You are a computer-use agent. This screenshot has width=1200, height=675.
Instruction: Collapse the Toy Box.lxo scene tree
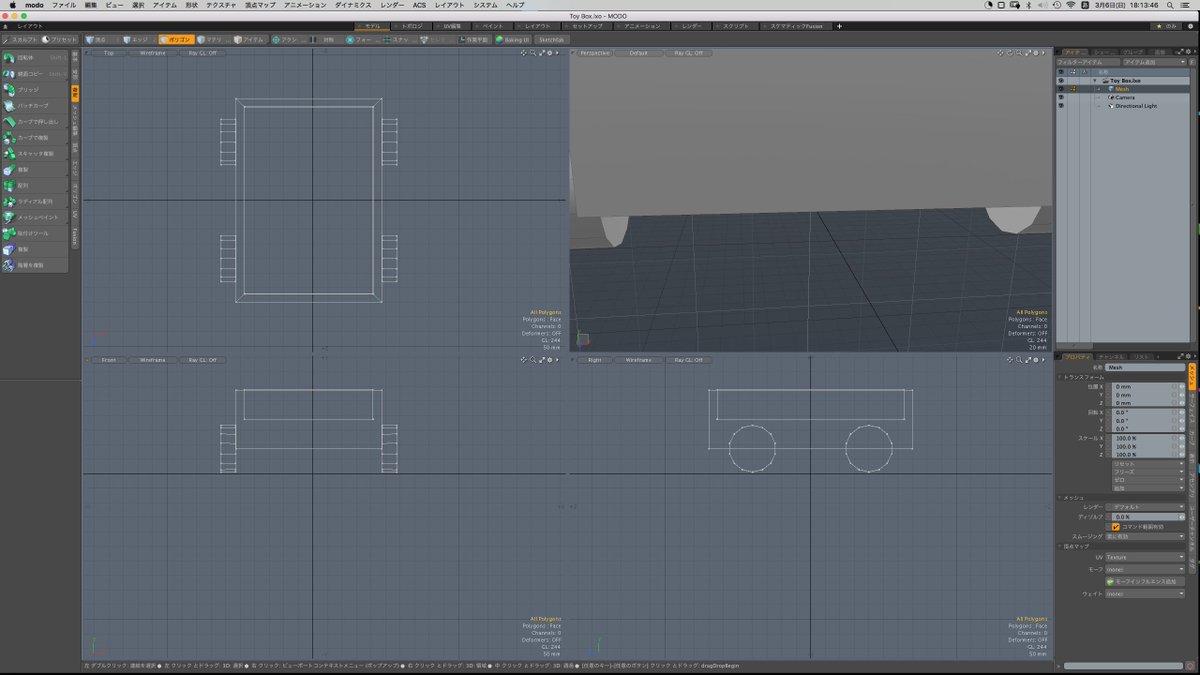1094,80
